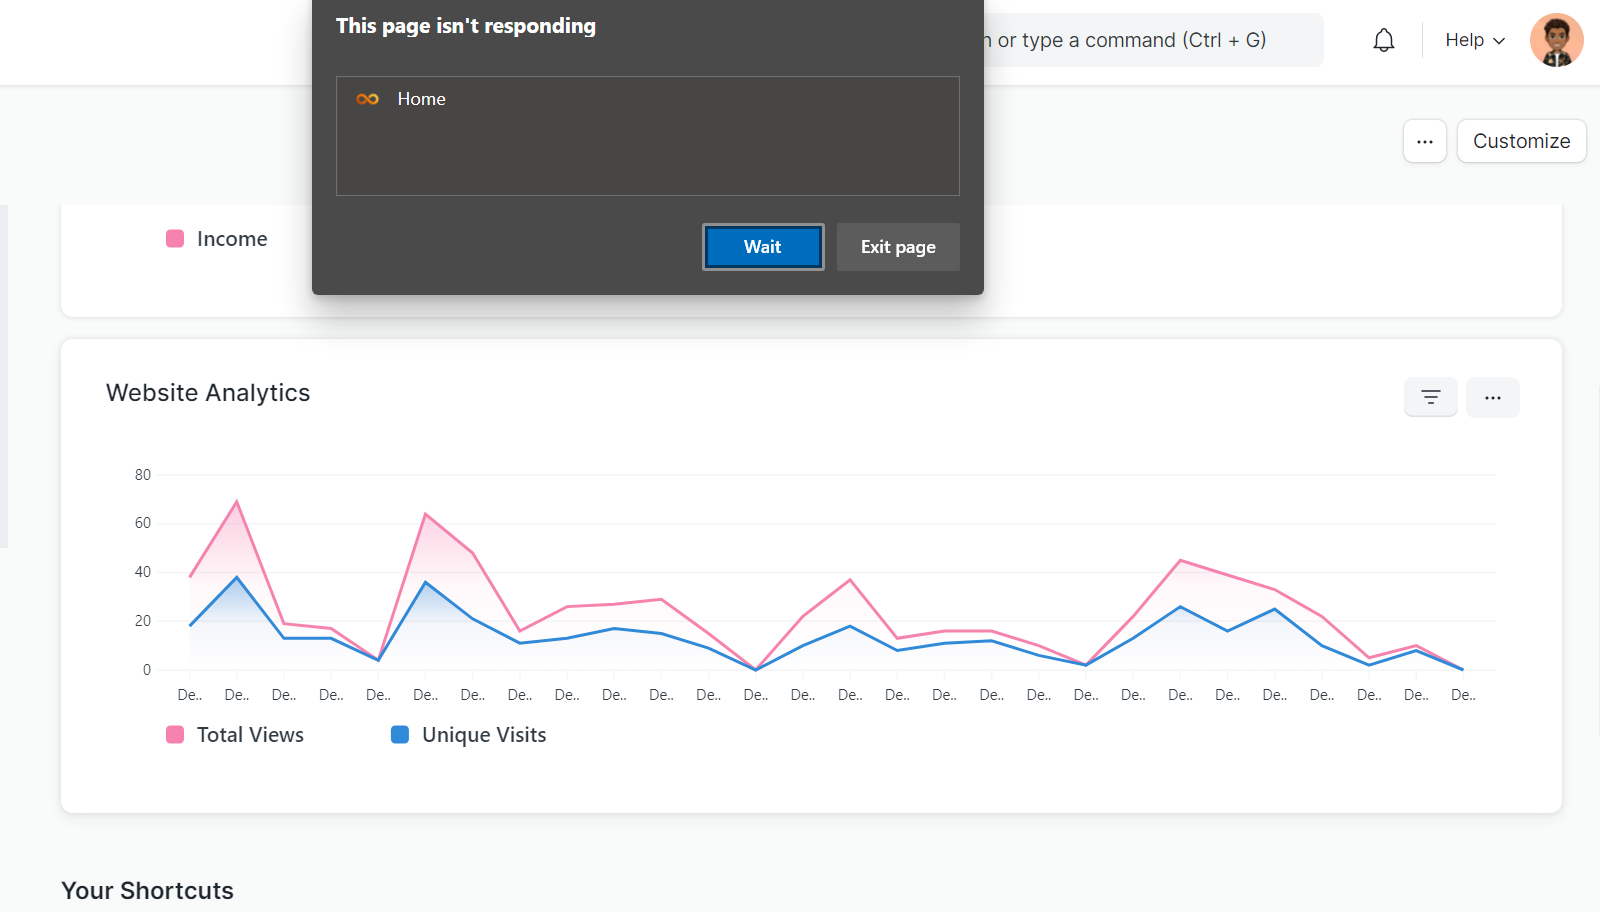Open the user avatar profile menu

point(1557,40)
